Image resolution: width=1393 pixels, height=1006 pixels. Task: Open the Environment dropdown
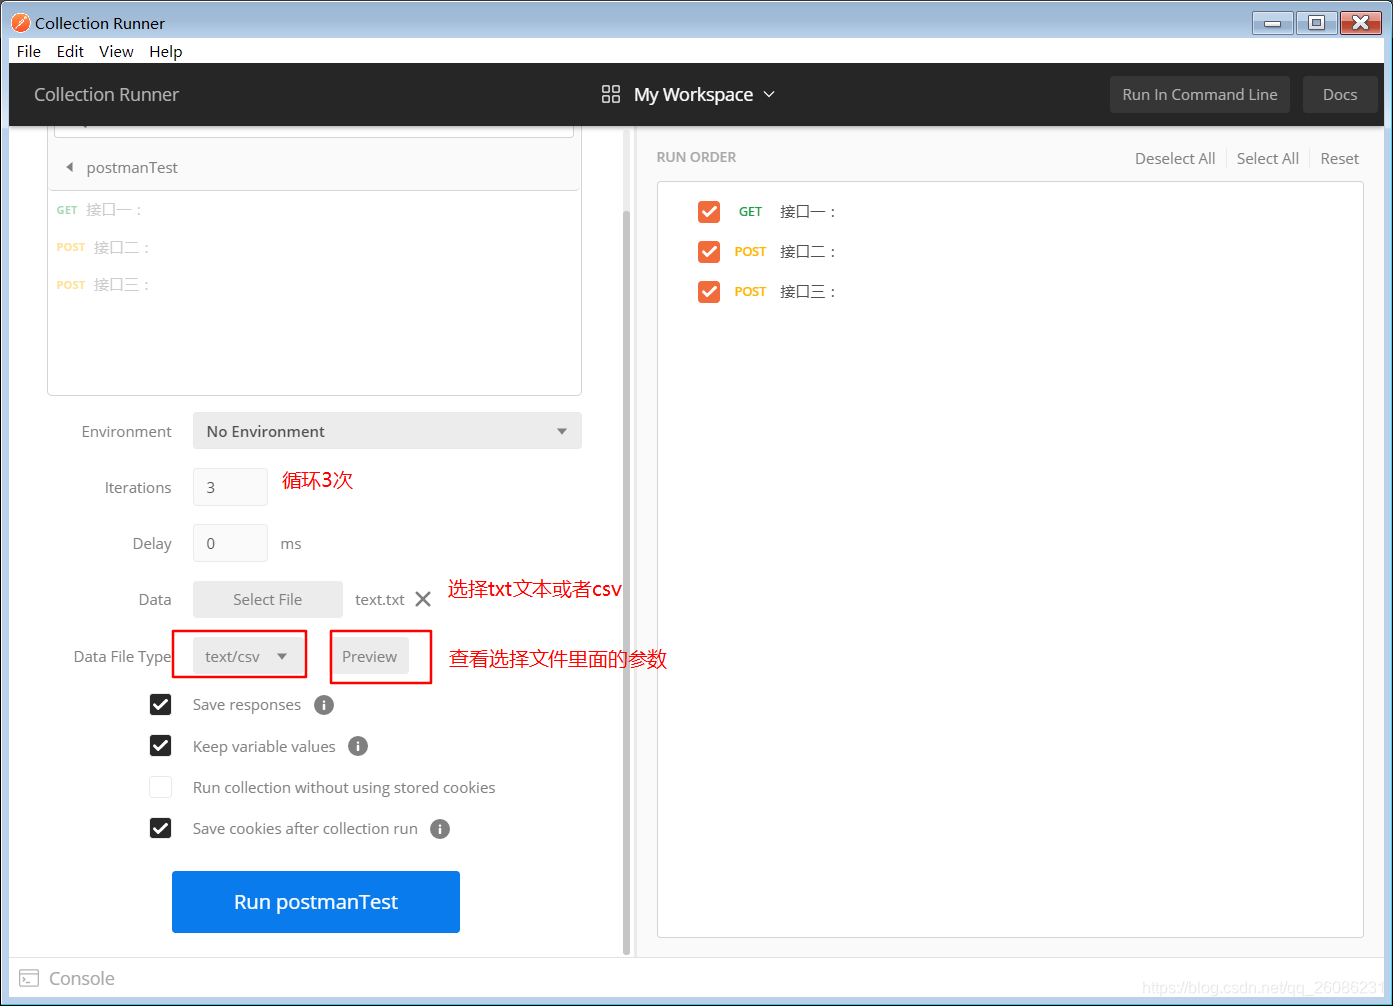[387, 431]
